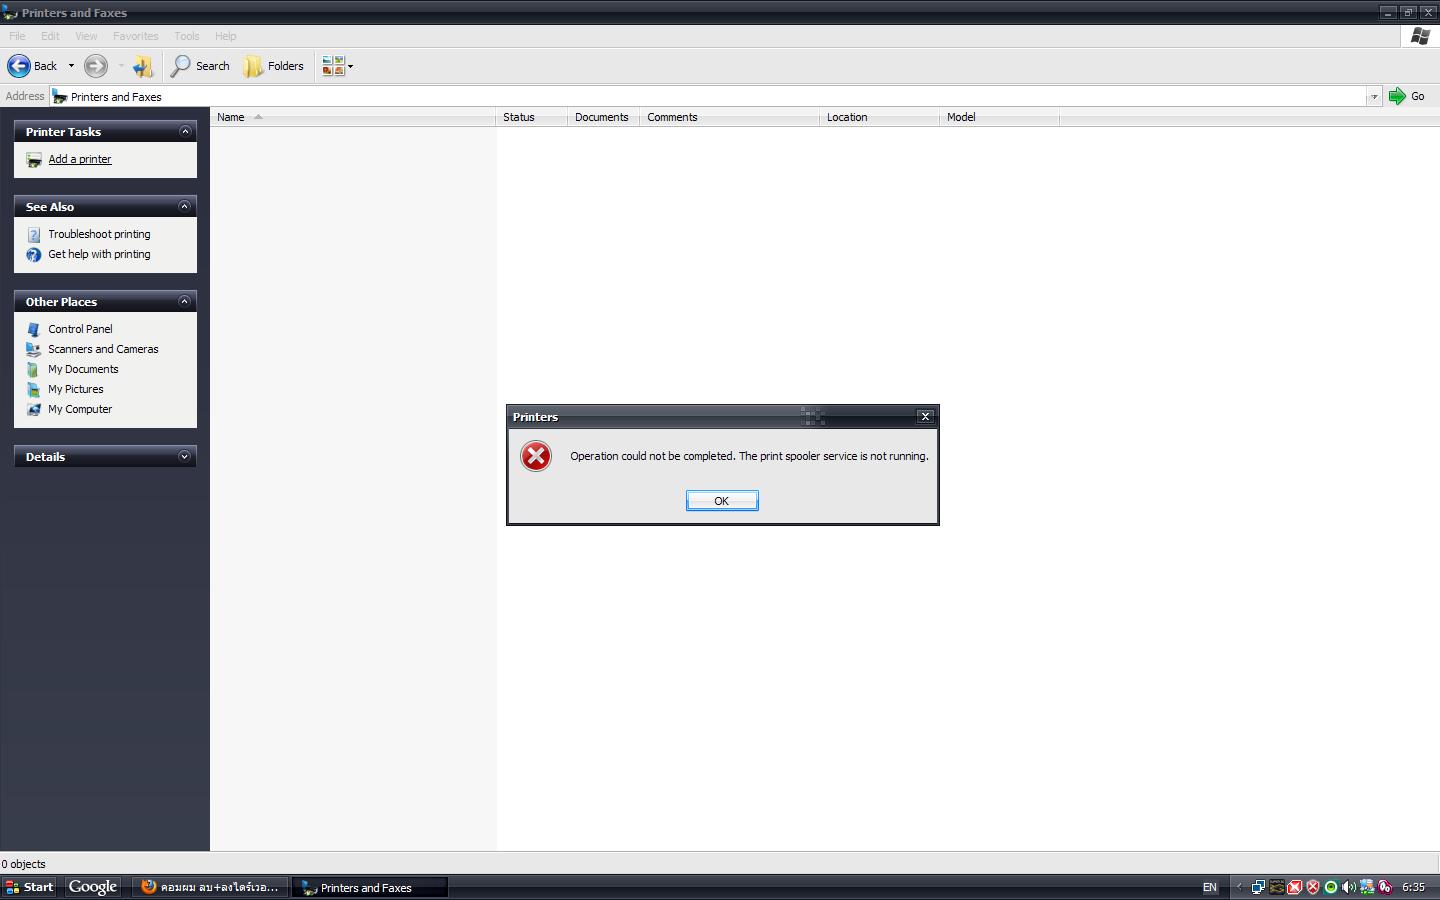Open the Edit menu
Image resolution: width=1440 pixels, height=900 pixels.
click(x=50, y=36)
